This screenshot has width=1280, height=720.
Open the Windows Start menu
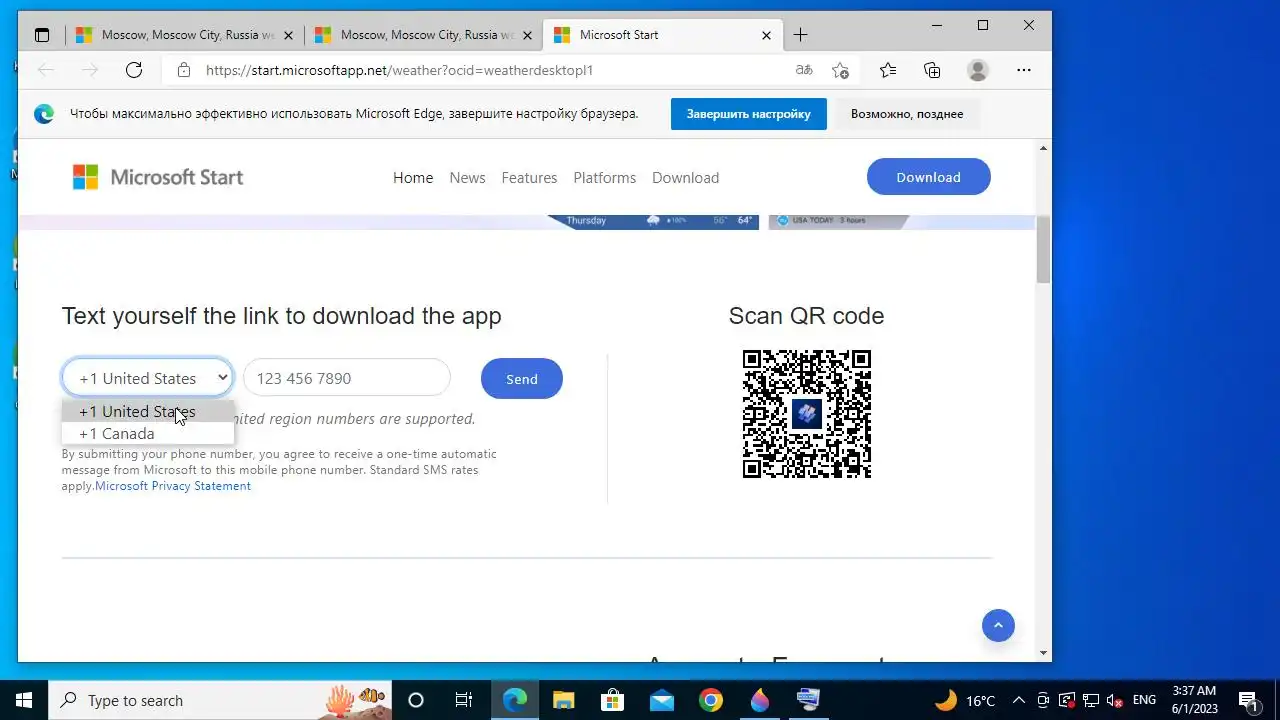pos(24,700)
